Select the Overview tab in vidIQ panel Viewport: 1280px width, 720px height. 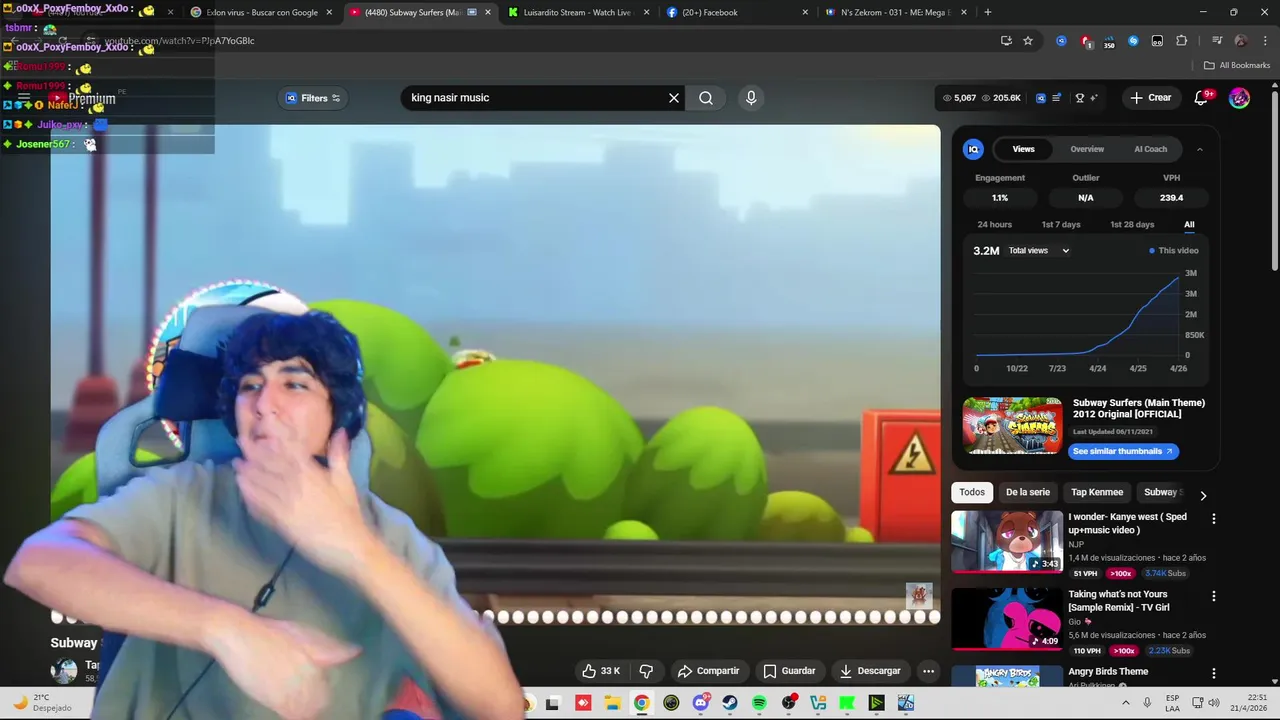[1087, 149]
